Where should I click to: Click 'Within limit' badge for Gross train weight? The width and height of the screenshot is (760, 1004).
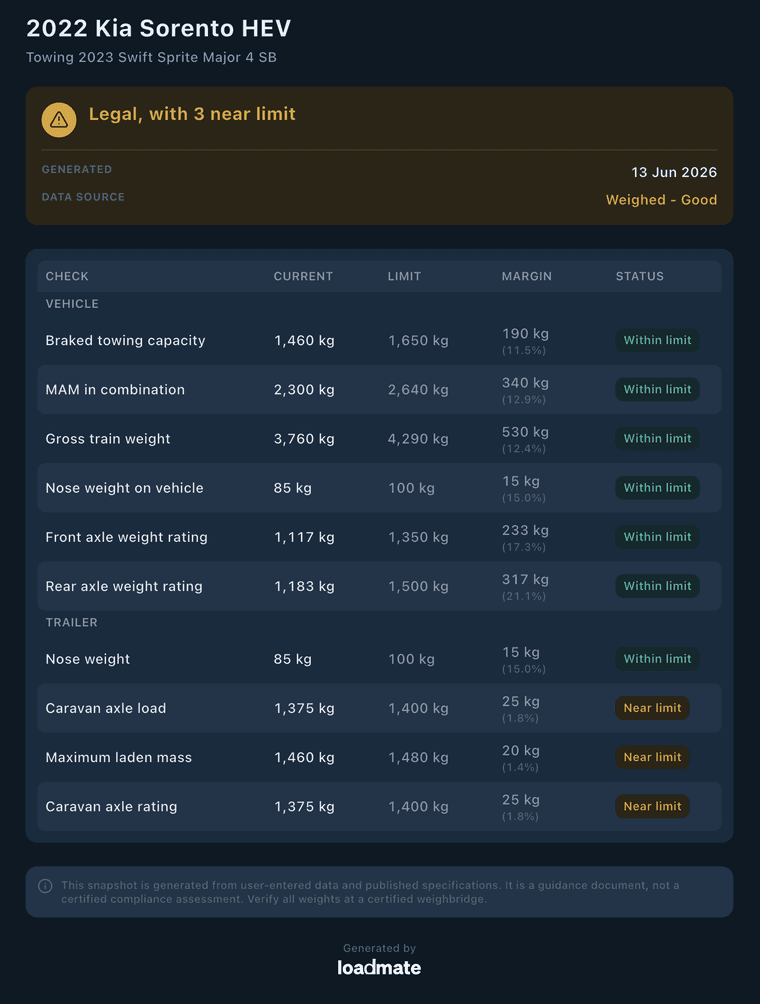pos(658,439)
